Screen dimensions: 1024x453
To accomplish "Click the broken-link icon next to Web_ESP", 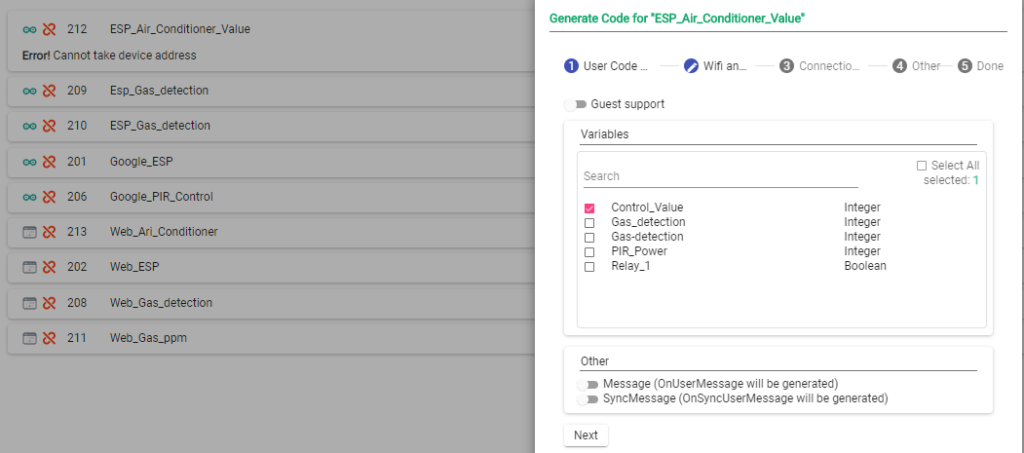I will (48, 267).
